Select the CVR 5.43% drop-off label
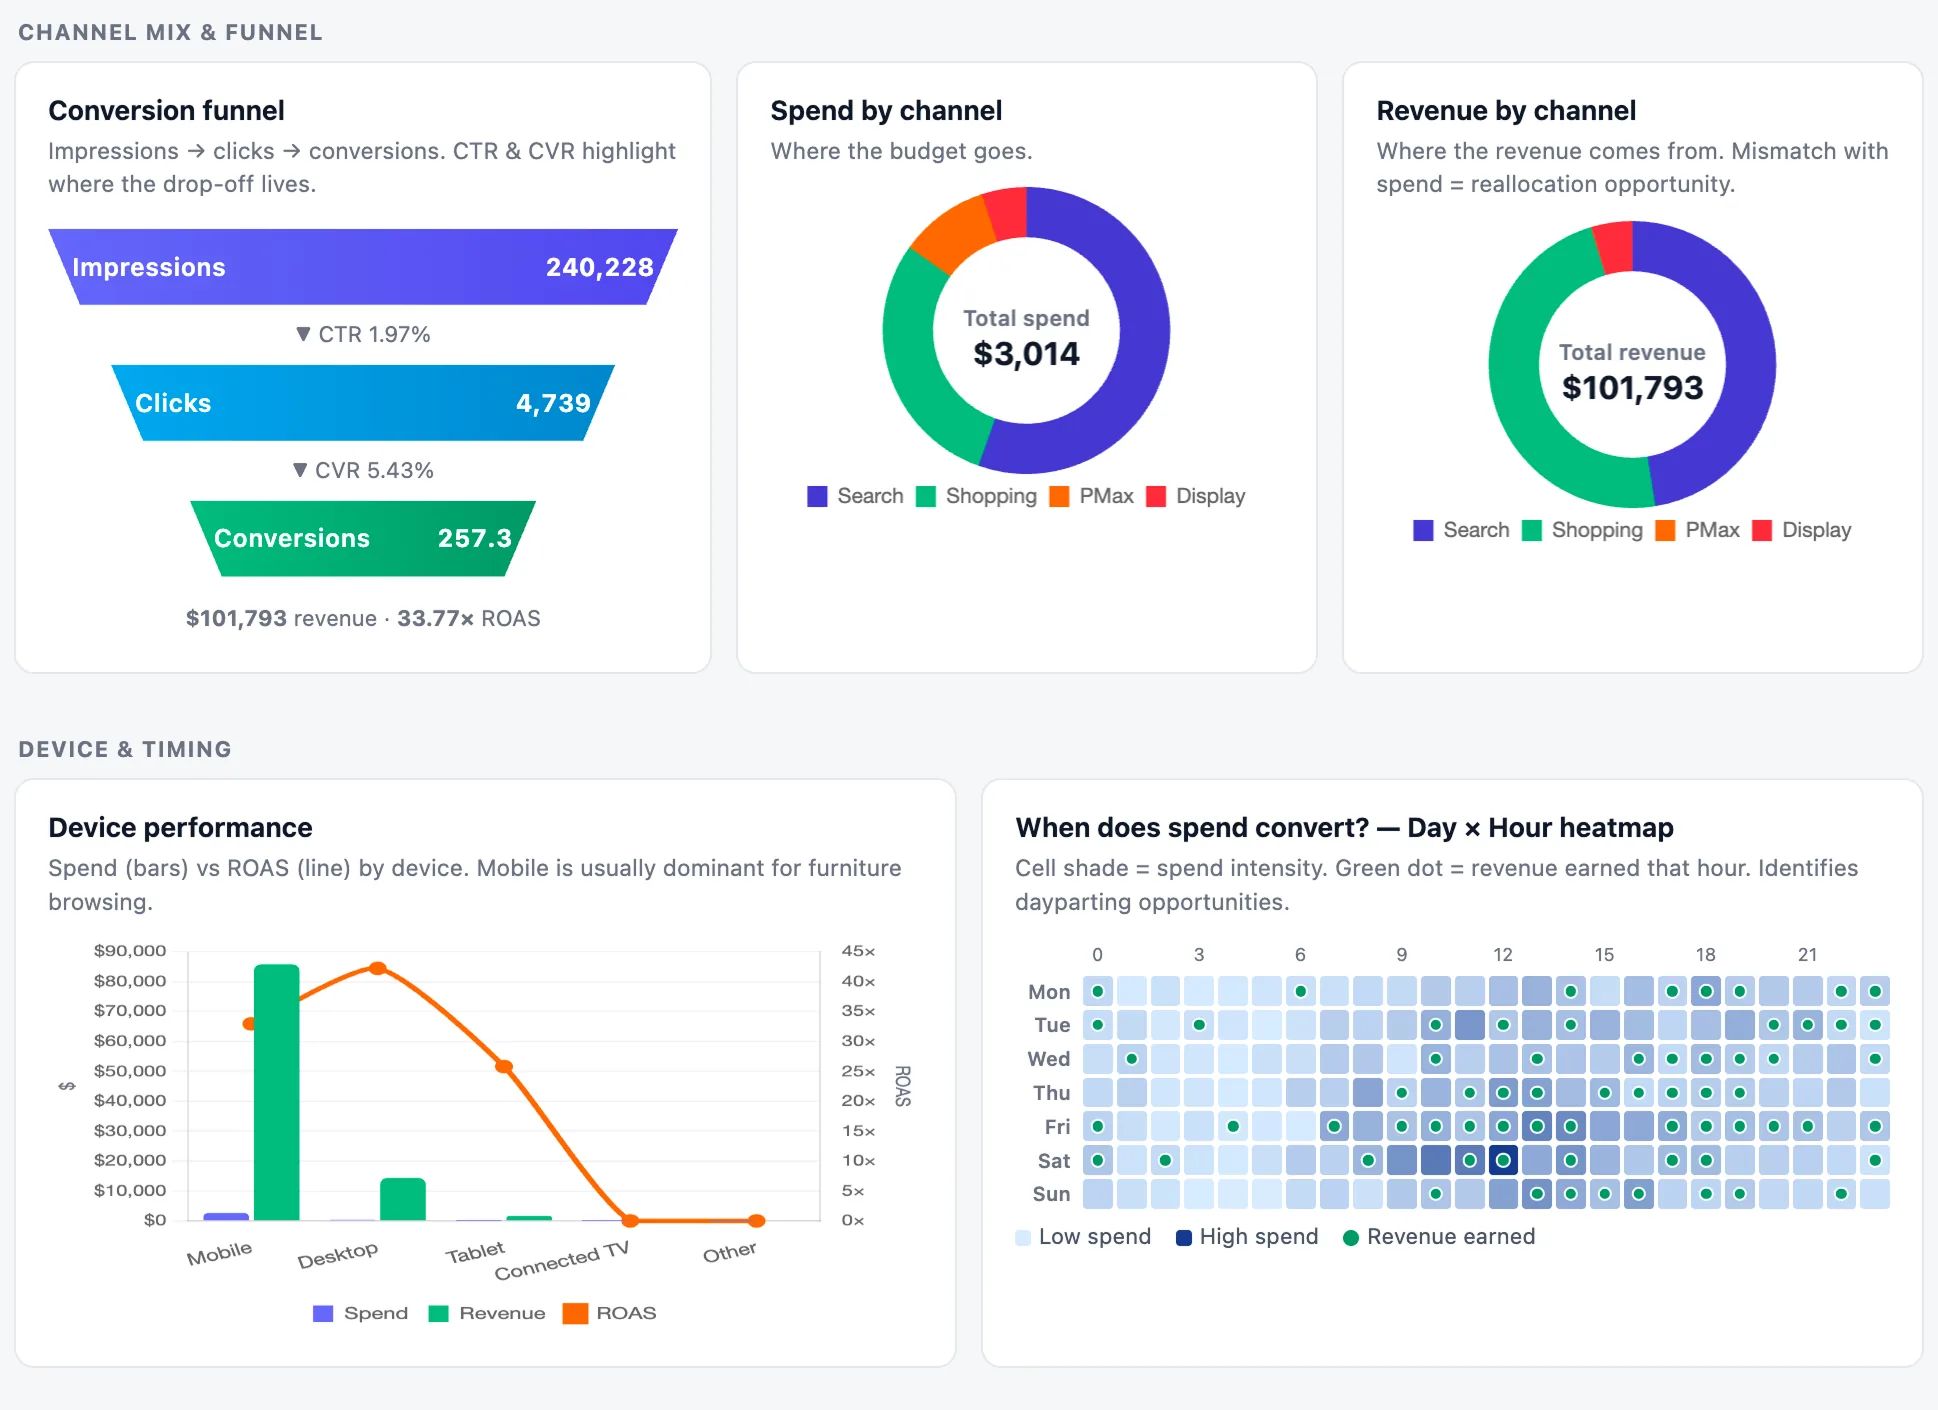 point(364,470)
